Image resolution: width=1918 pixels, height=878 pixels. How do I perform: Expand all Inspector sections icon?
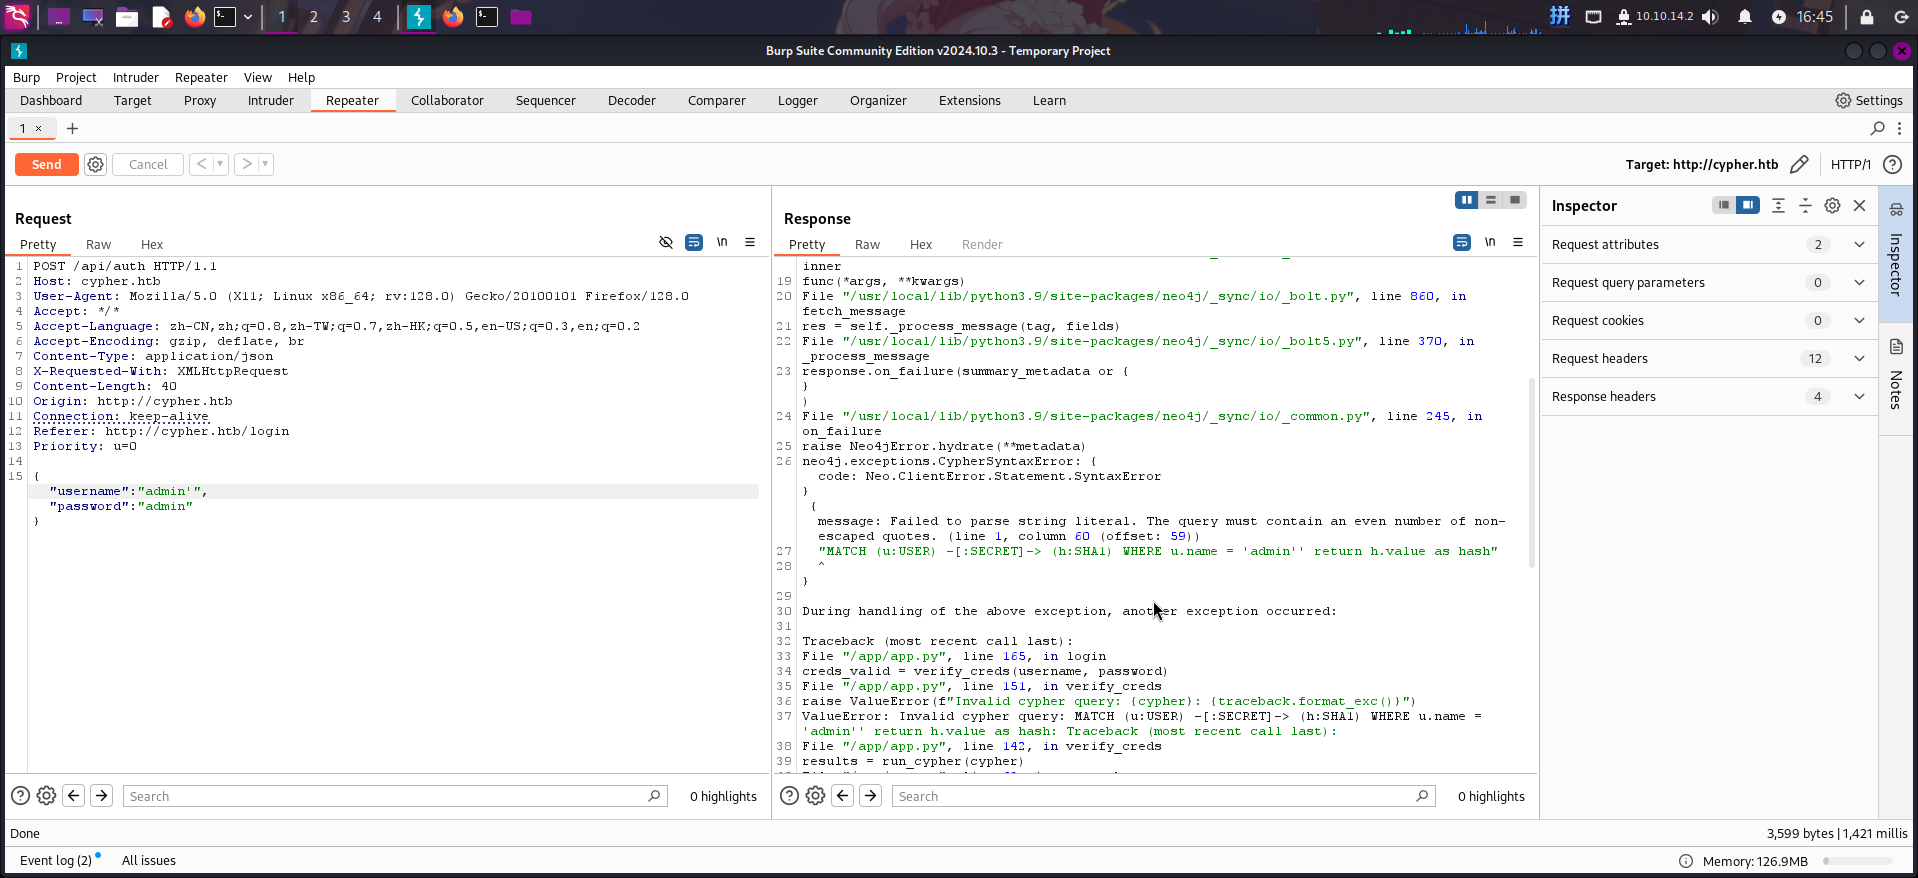click(x=1778, y=205)
